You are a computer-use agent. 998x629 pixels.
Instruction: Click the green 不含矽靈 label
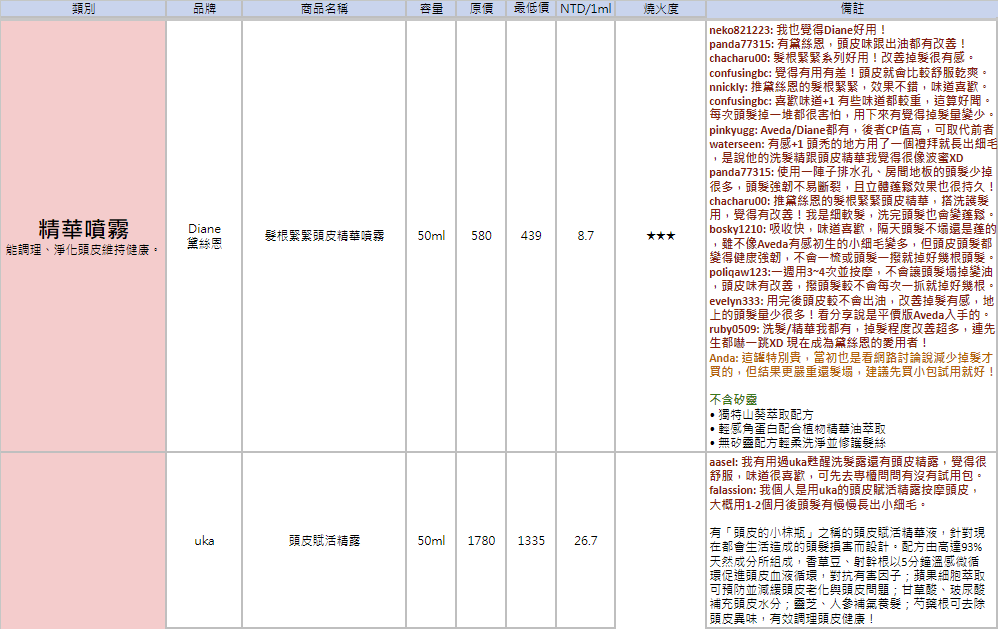733,399
